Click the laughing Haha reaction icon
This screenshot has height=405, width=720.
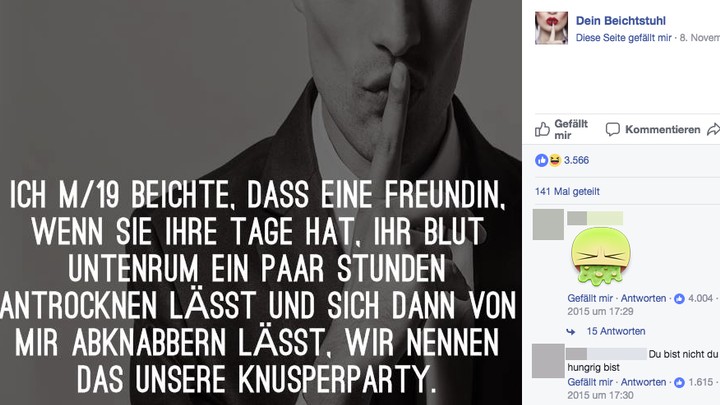555,160
